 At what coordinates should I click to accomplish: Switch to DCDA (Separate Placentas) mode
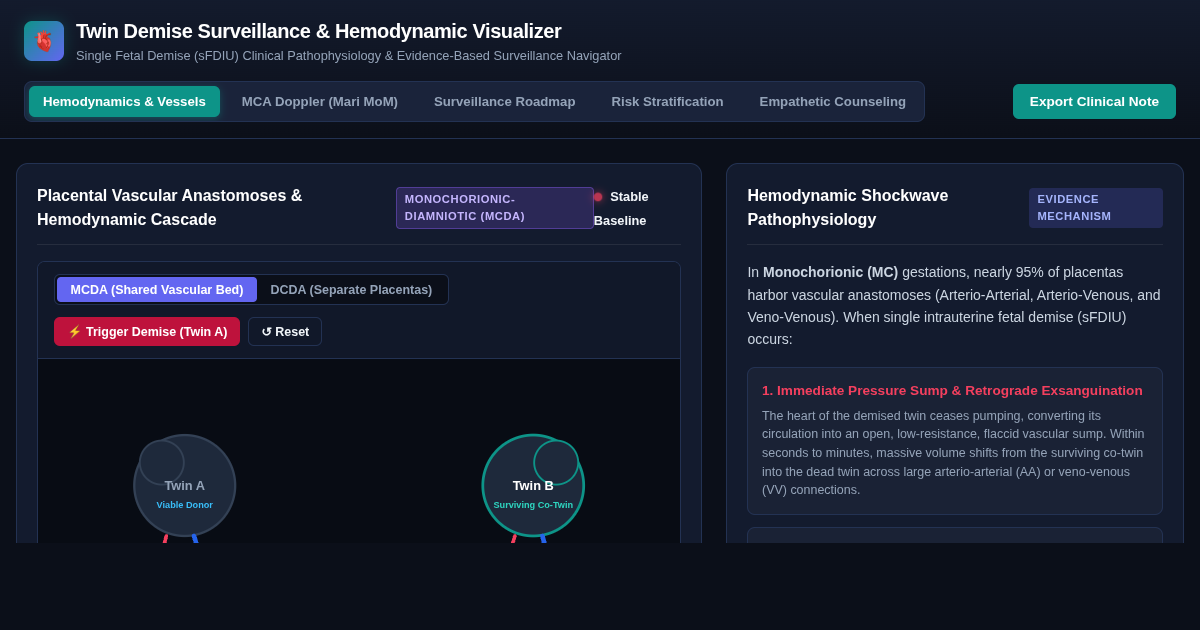click(351, 290)
